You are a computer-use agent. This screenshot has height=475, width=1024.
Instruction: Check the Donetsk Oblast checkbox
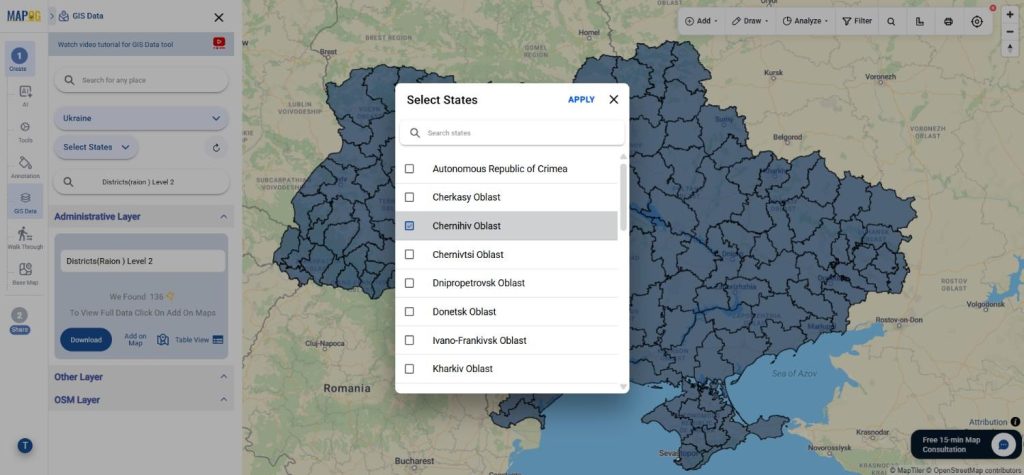(x=409, y=312)
